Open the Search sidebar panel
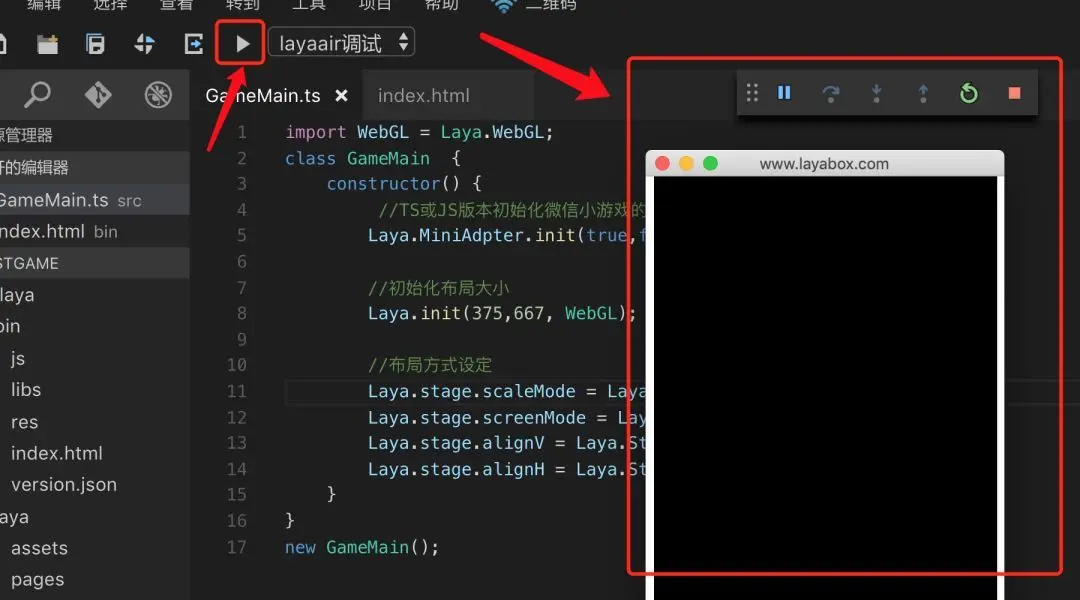1080x600 pixels. pyautogui.click(x=37, y=94)
